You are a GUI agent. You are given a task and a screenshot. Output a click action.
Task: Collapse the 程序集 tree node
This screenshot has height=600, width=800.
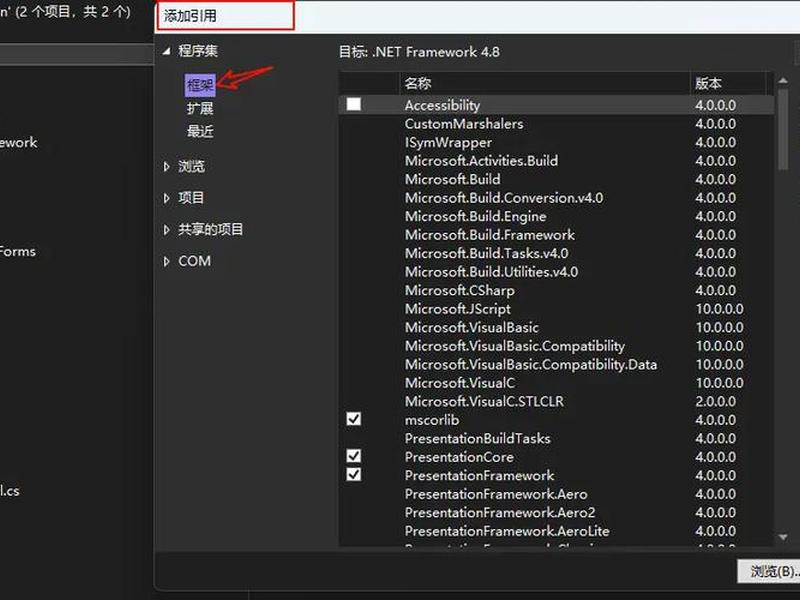[166, 51]
